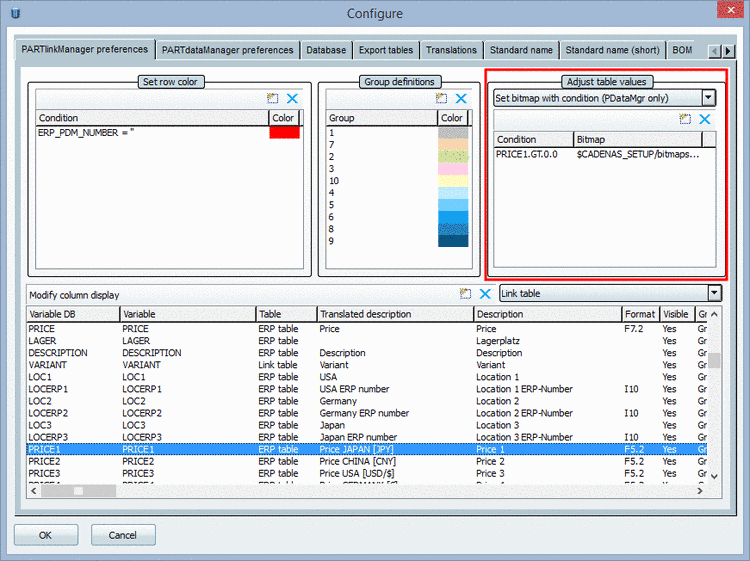Open the Export tables tab
750x561 pixels.
(386, 50)
